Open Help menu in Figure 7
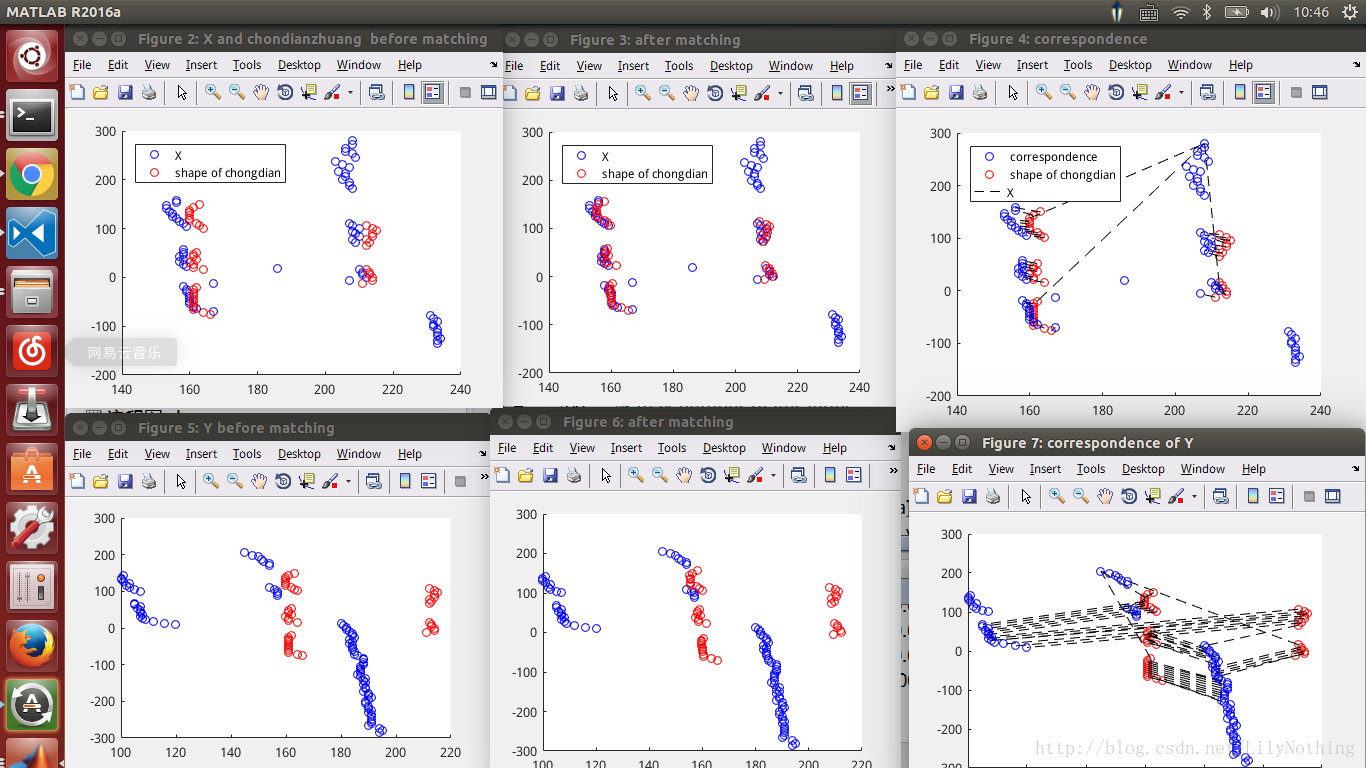The height and width of the screenshot is (768, 1366). coord(1254,468)
